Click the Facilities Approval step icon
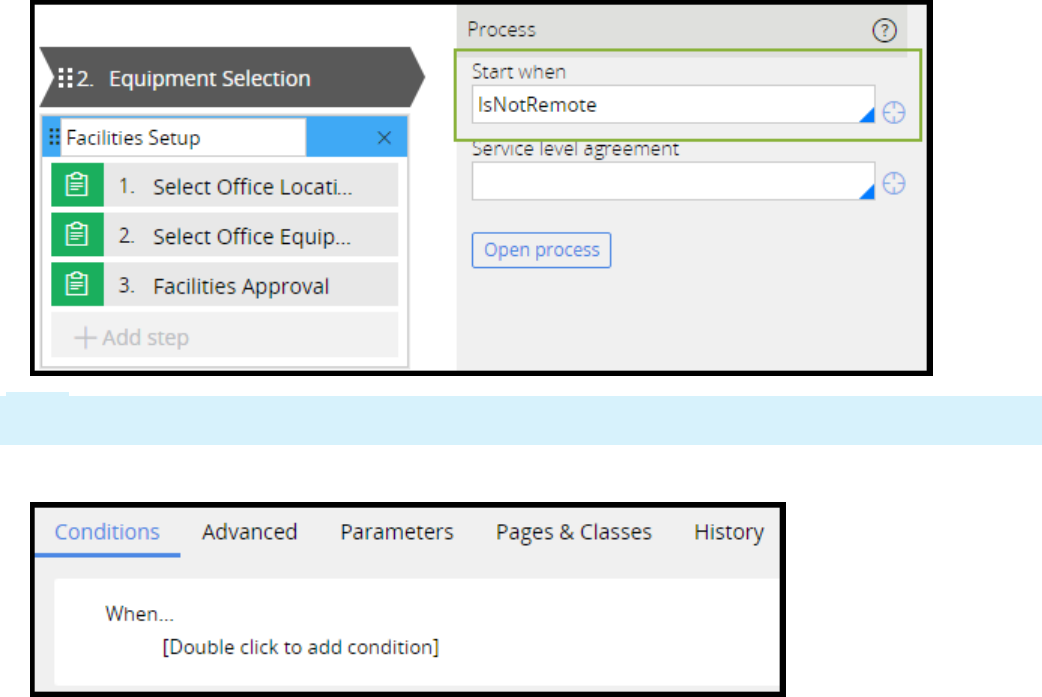The image size is (1042, 697). tap(77, 286)
